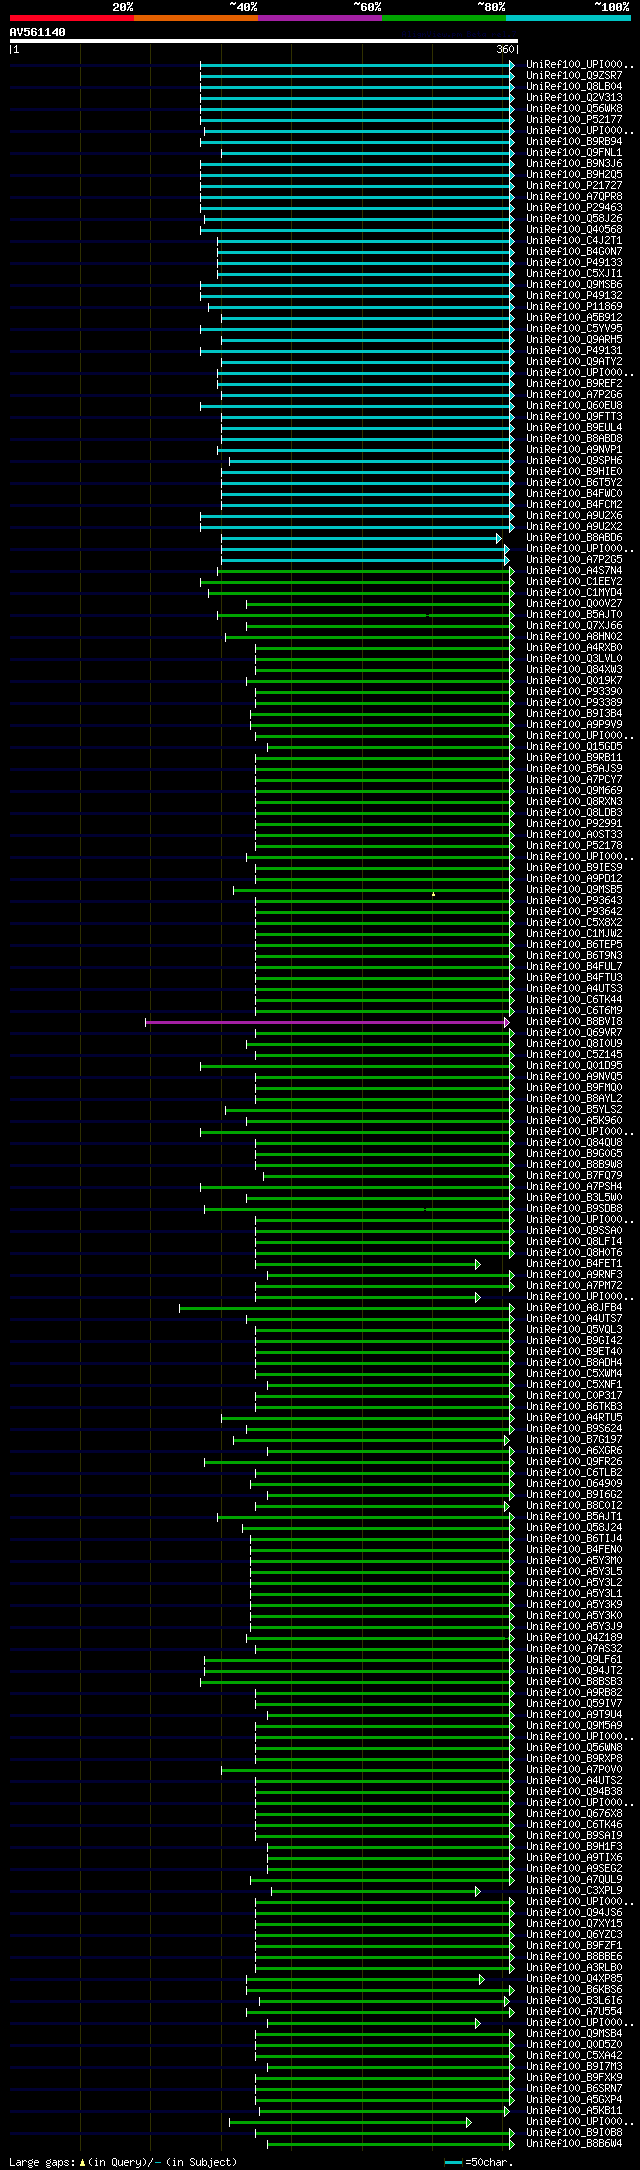Click the cyan ~100% identity legend segment
The height and width of the screenshot is (2170, 640).
(x=568, y=18)
